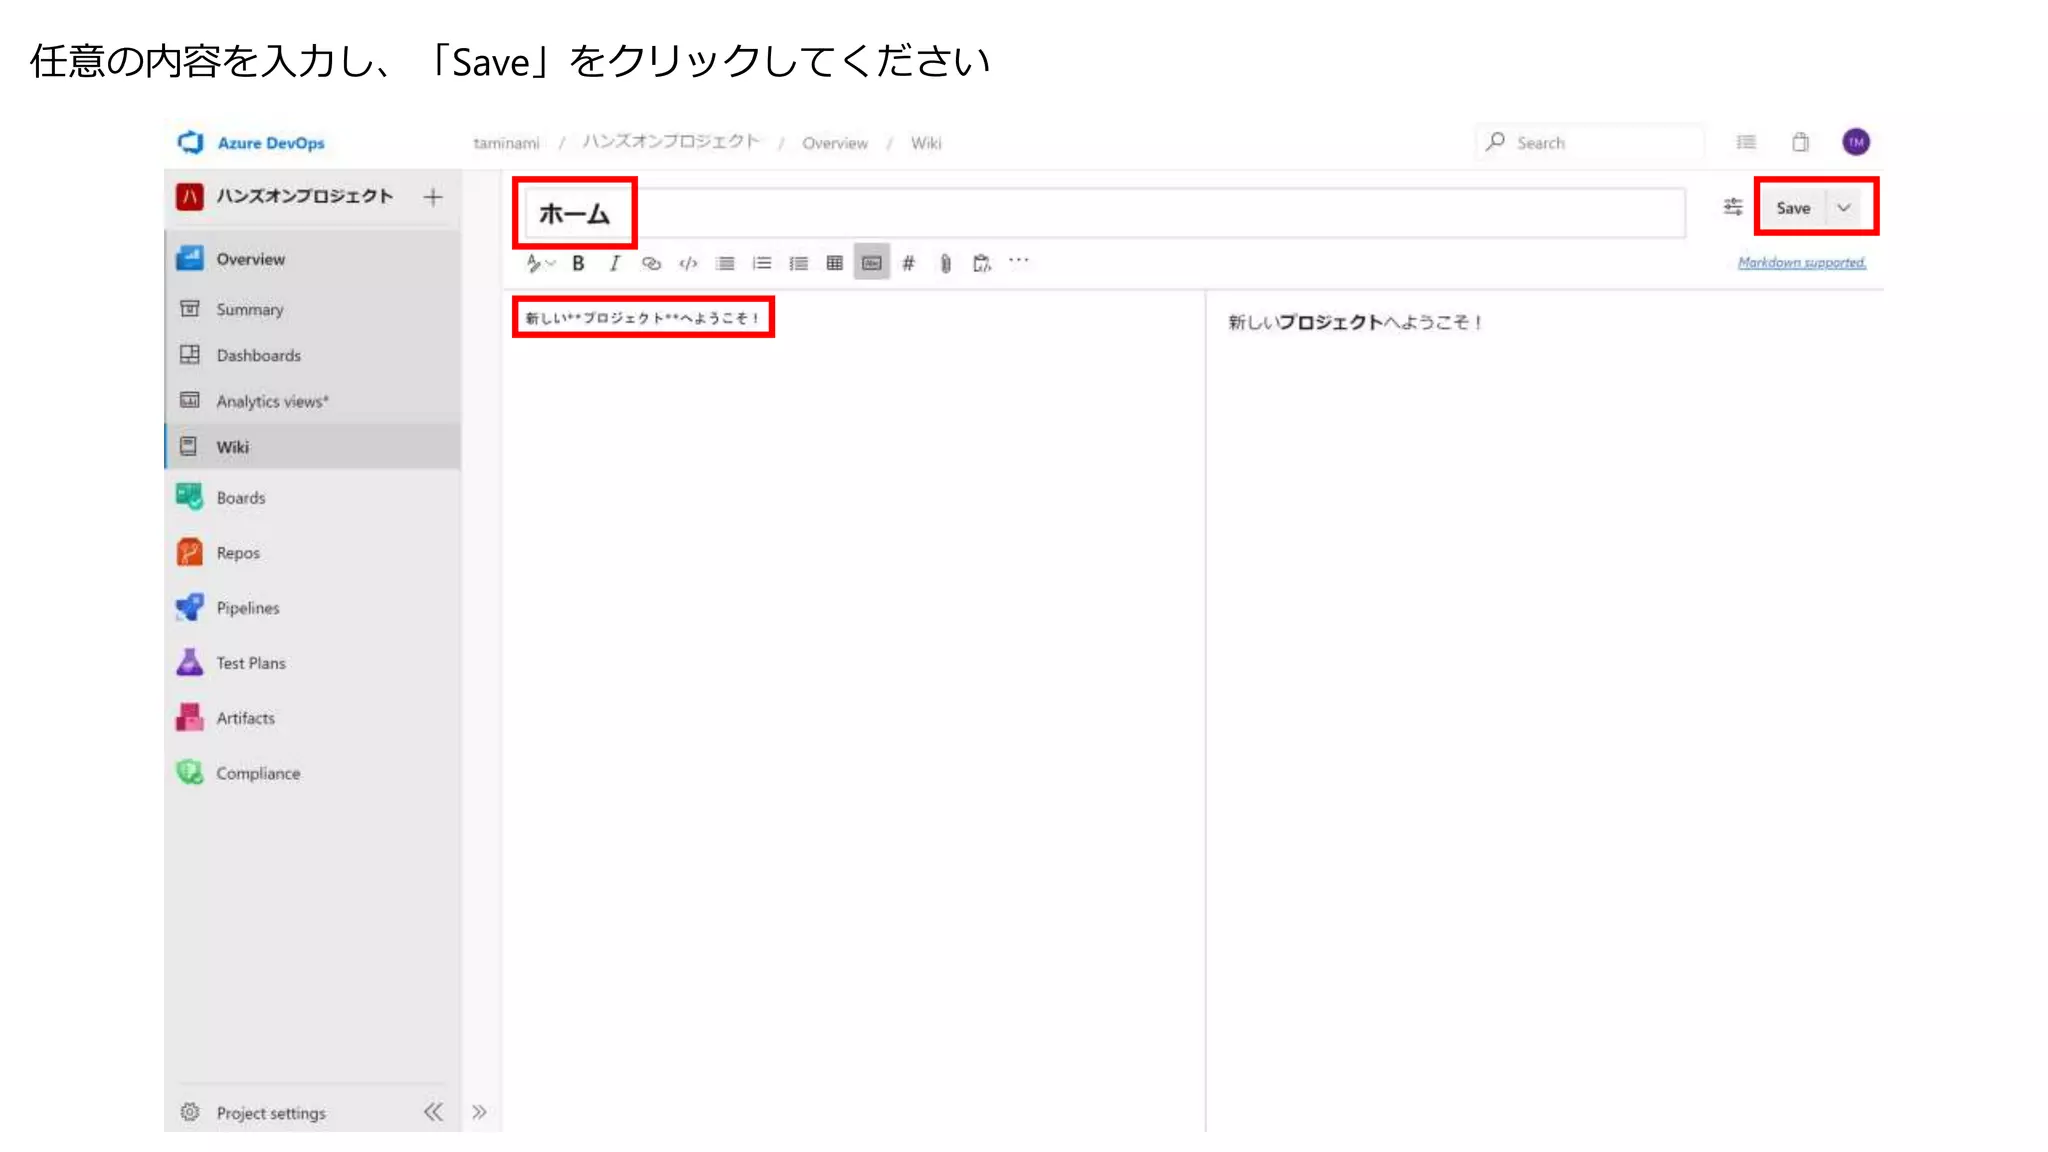Open the editor settings sliders icon

tap(1733, 207)
